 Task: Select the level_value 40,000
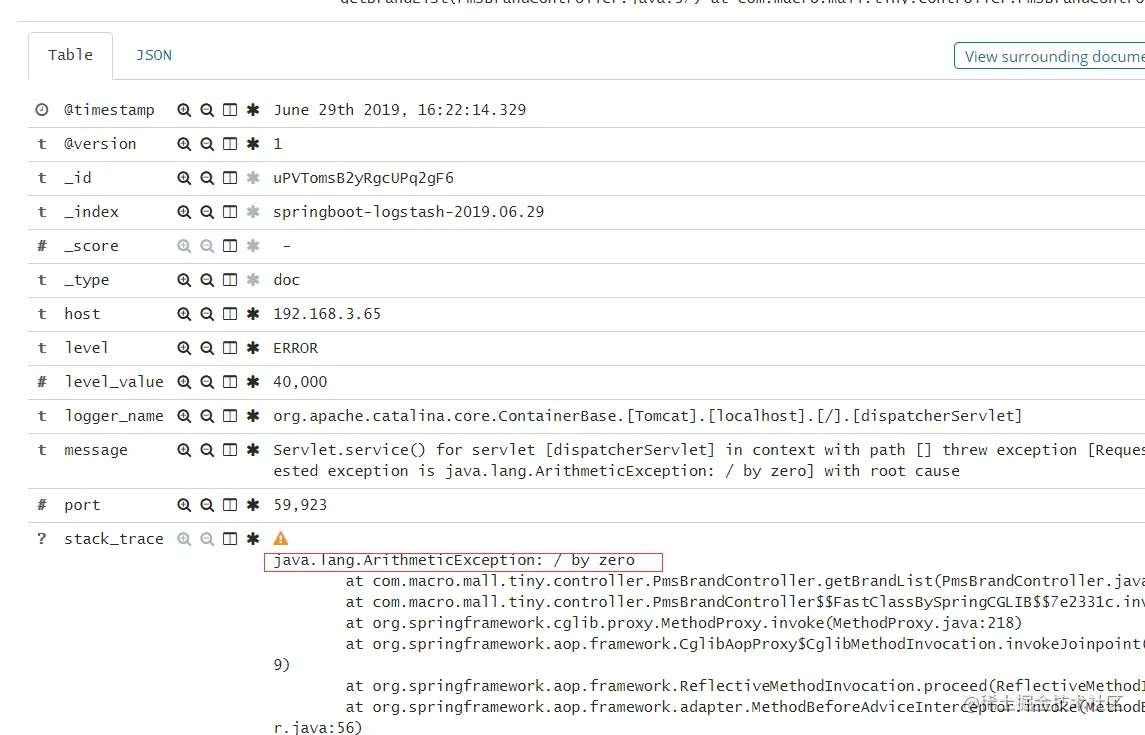coord(300,382)
